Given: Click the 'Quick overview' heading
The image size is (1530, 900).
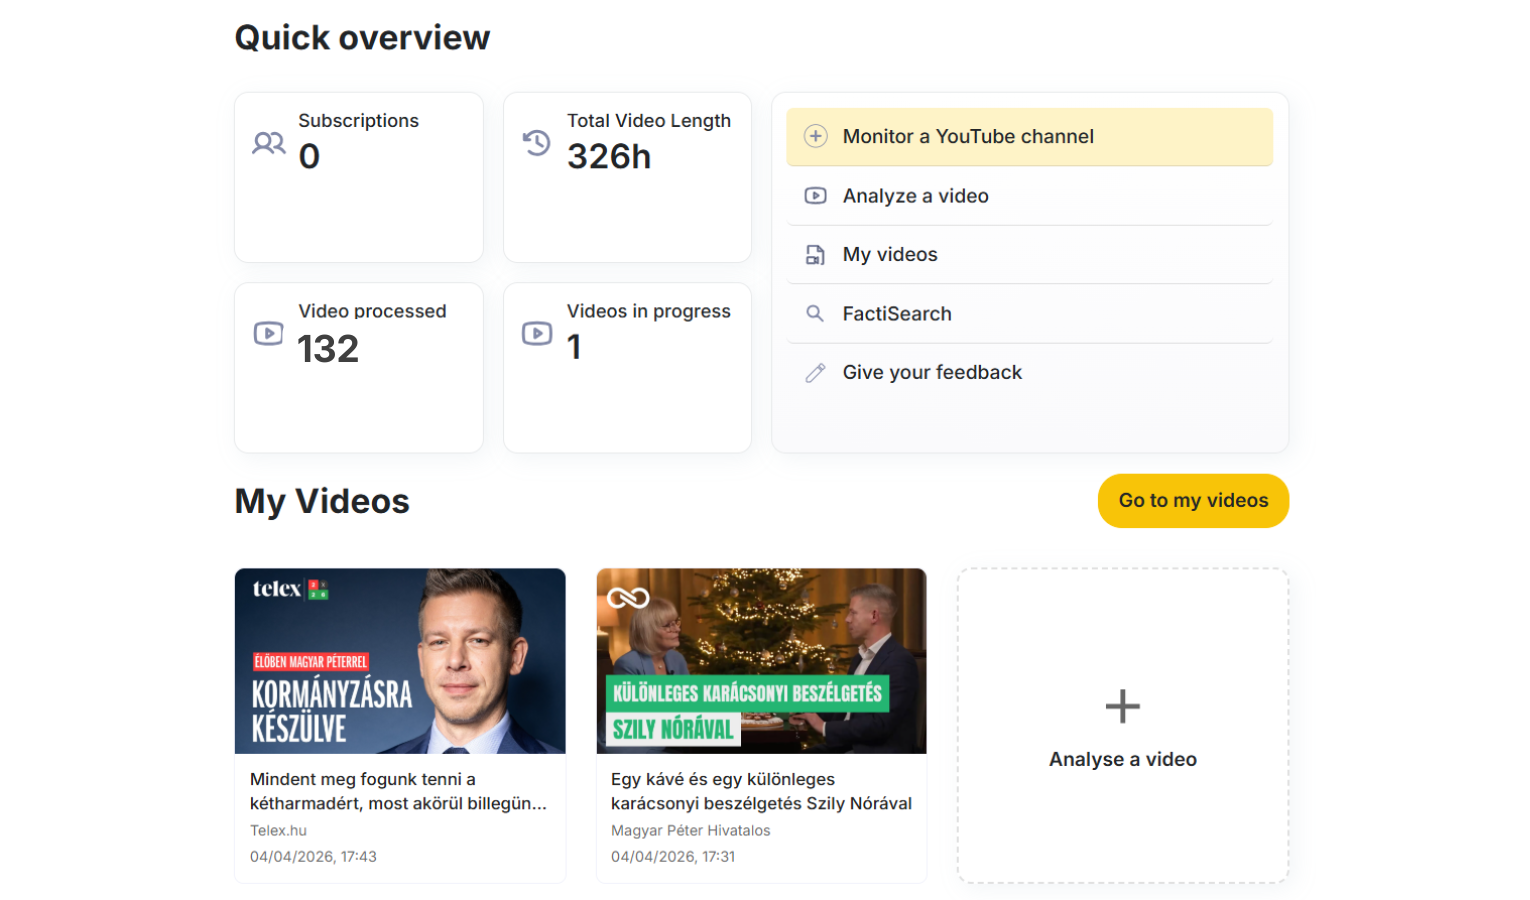Looking at the screenshot, I should 362,38.
